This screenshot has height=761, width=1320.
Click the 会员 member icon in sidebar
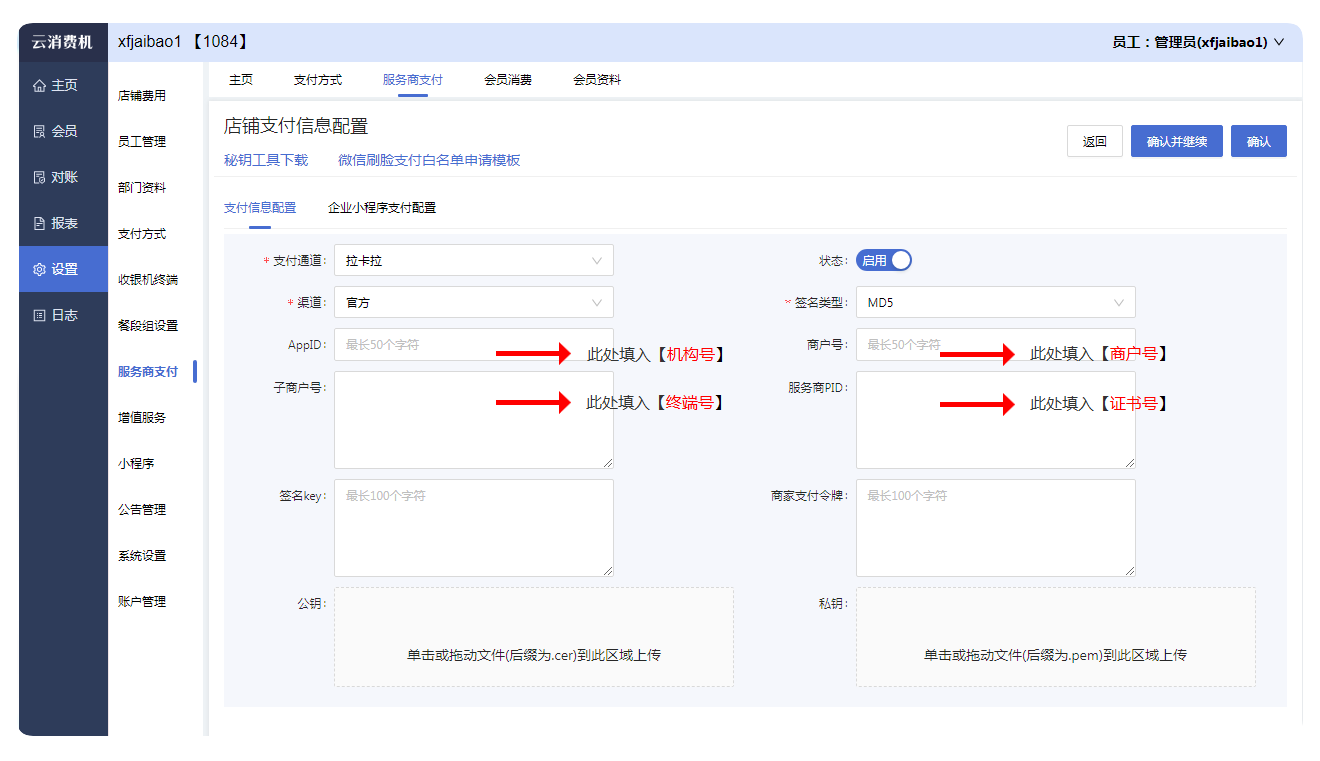coord(39,132)
